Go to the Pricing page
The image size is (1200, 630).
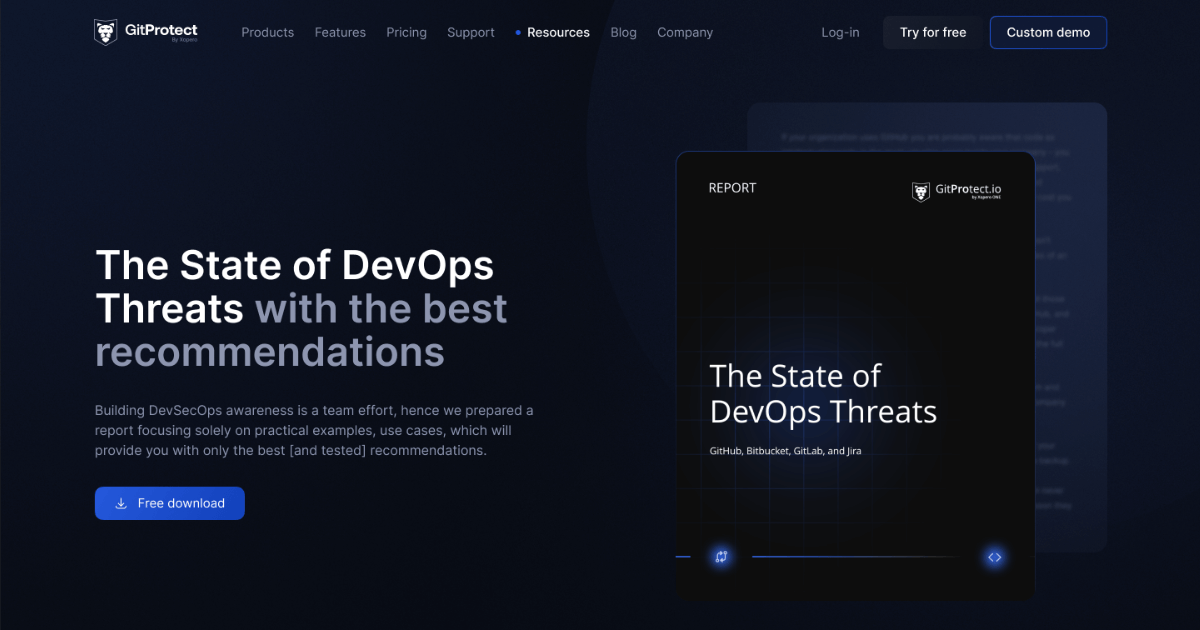pyautogui.click(x=406, y=32)
